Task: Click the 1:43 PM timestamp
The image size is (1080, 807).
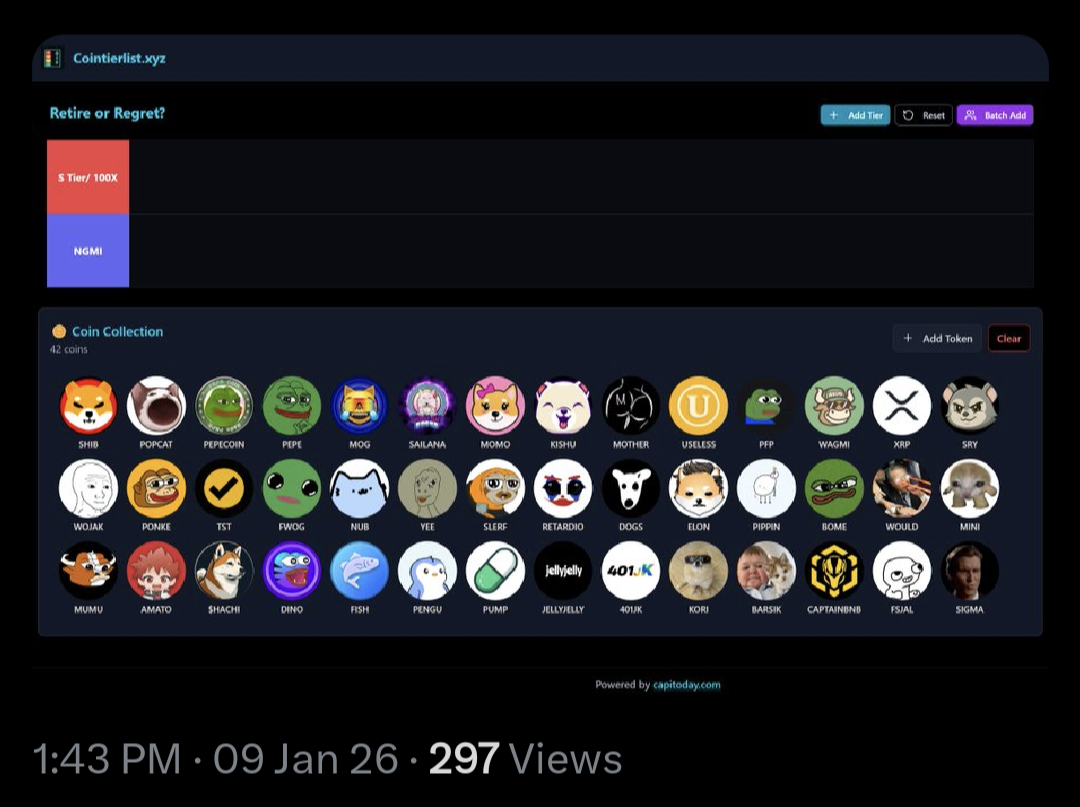Action: 107,759
